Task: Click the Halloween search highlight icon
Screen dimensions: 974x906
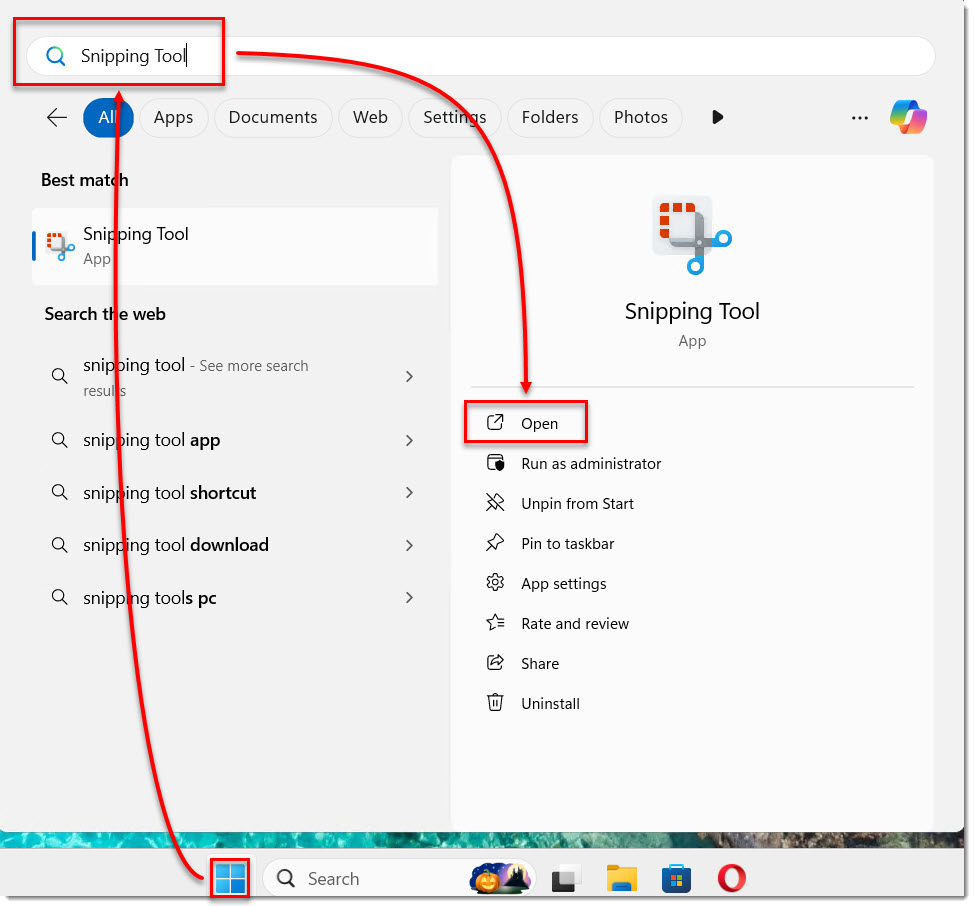Action: [501, 878]
